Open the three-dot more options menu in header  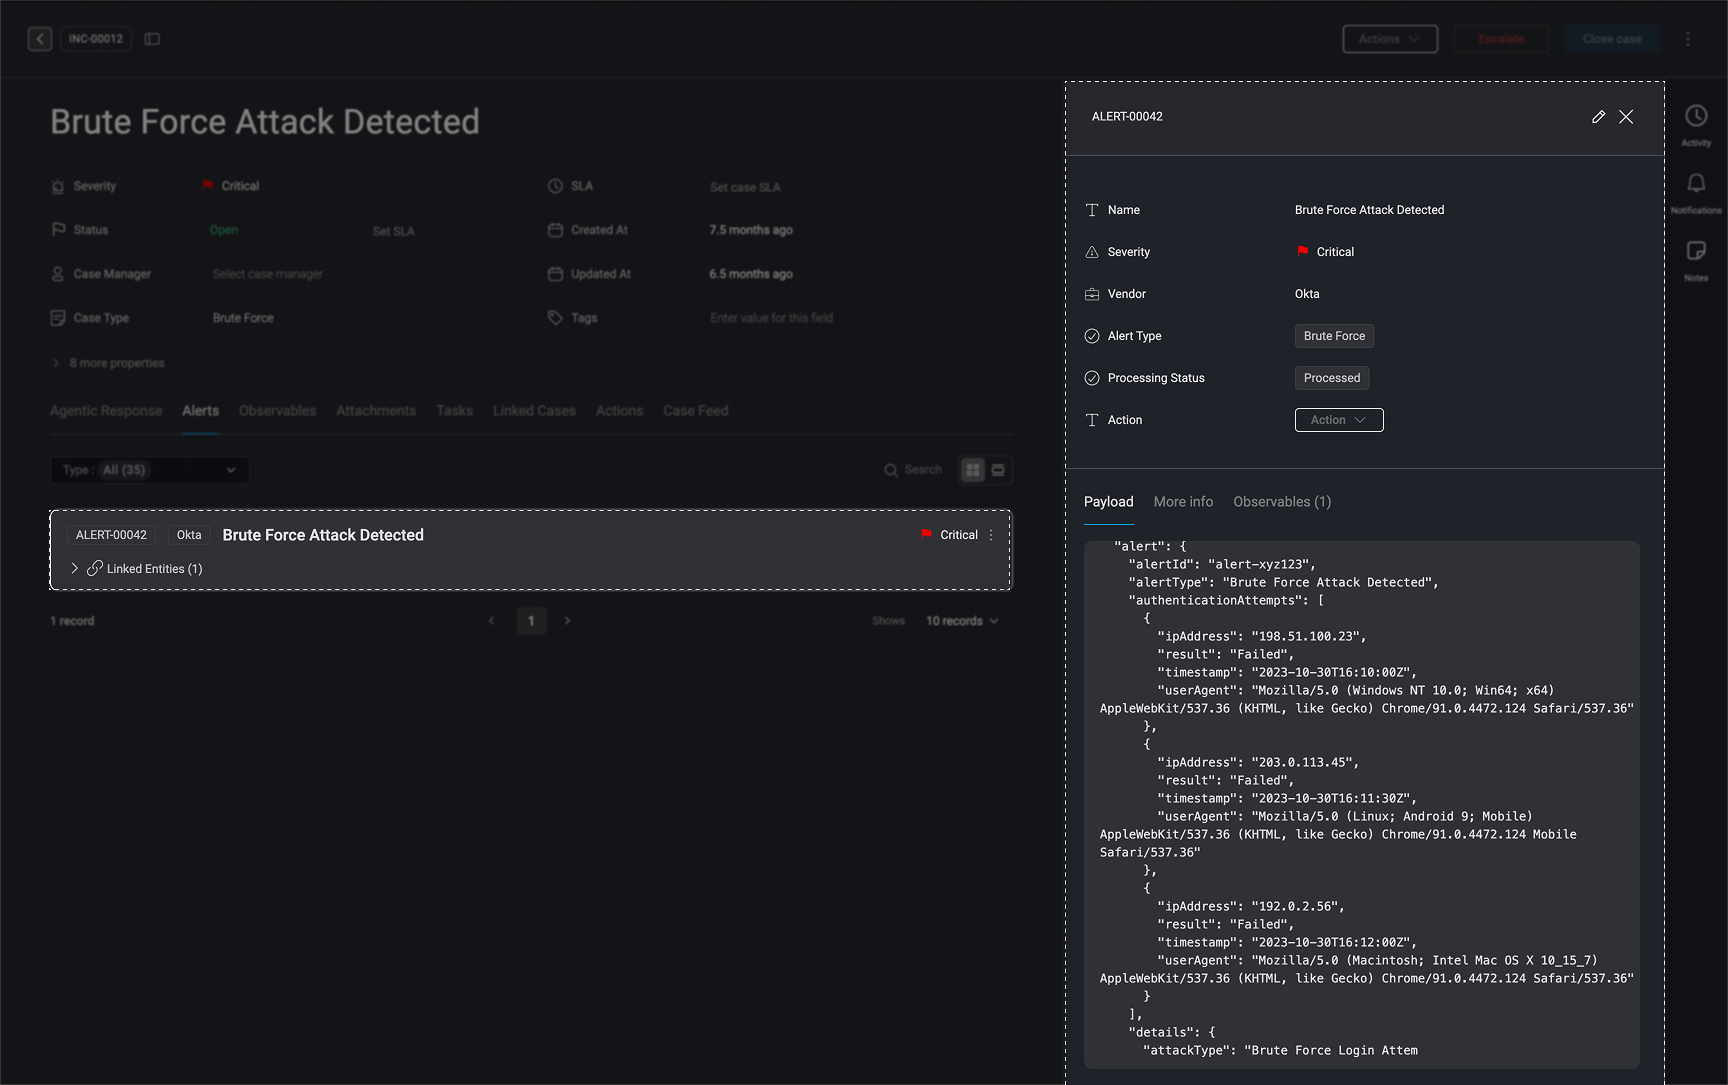click(x=1688, y=39)
